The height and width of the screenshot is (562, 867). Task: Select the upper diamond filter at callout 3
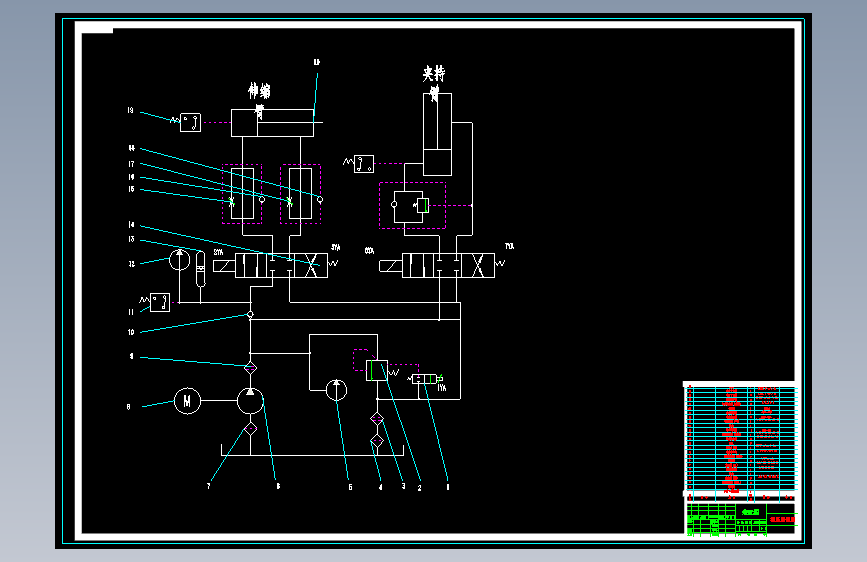(x=377, y=419)
